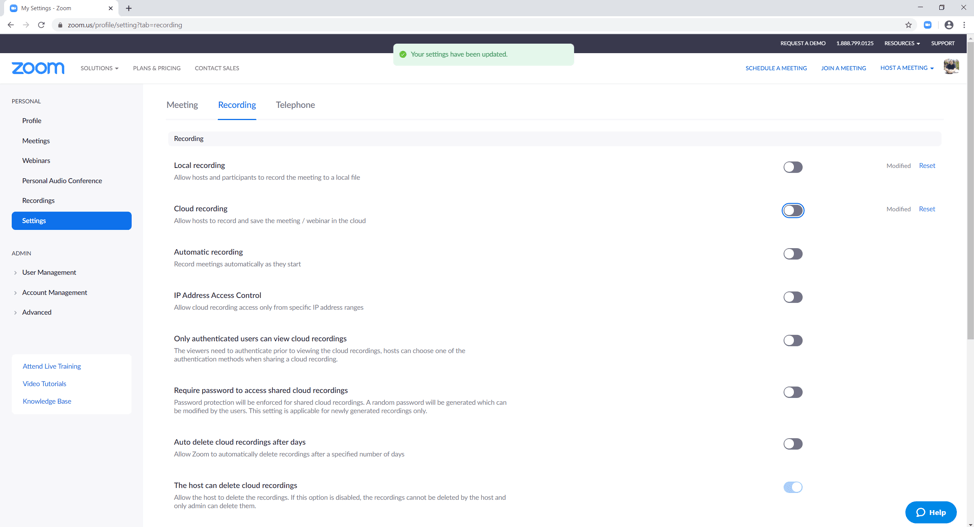Switch to the Meeting tab

point(182,104)
